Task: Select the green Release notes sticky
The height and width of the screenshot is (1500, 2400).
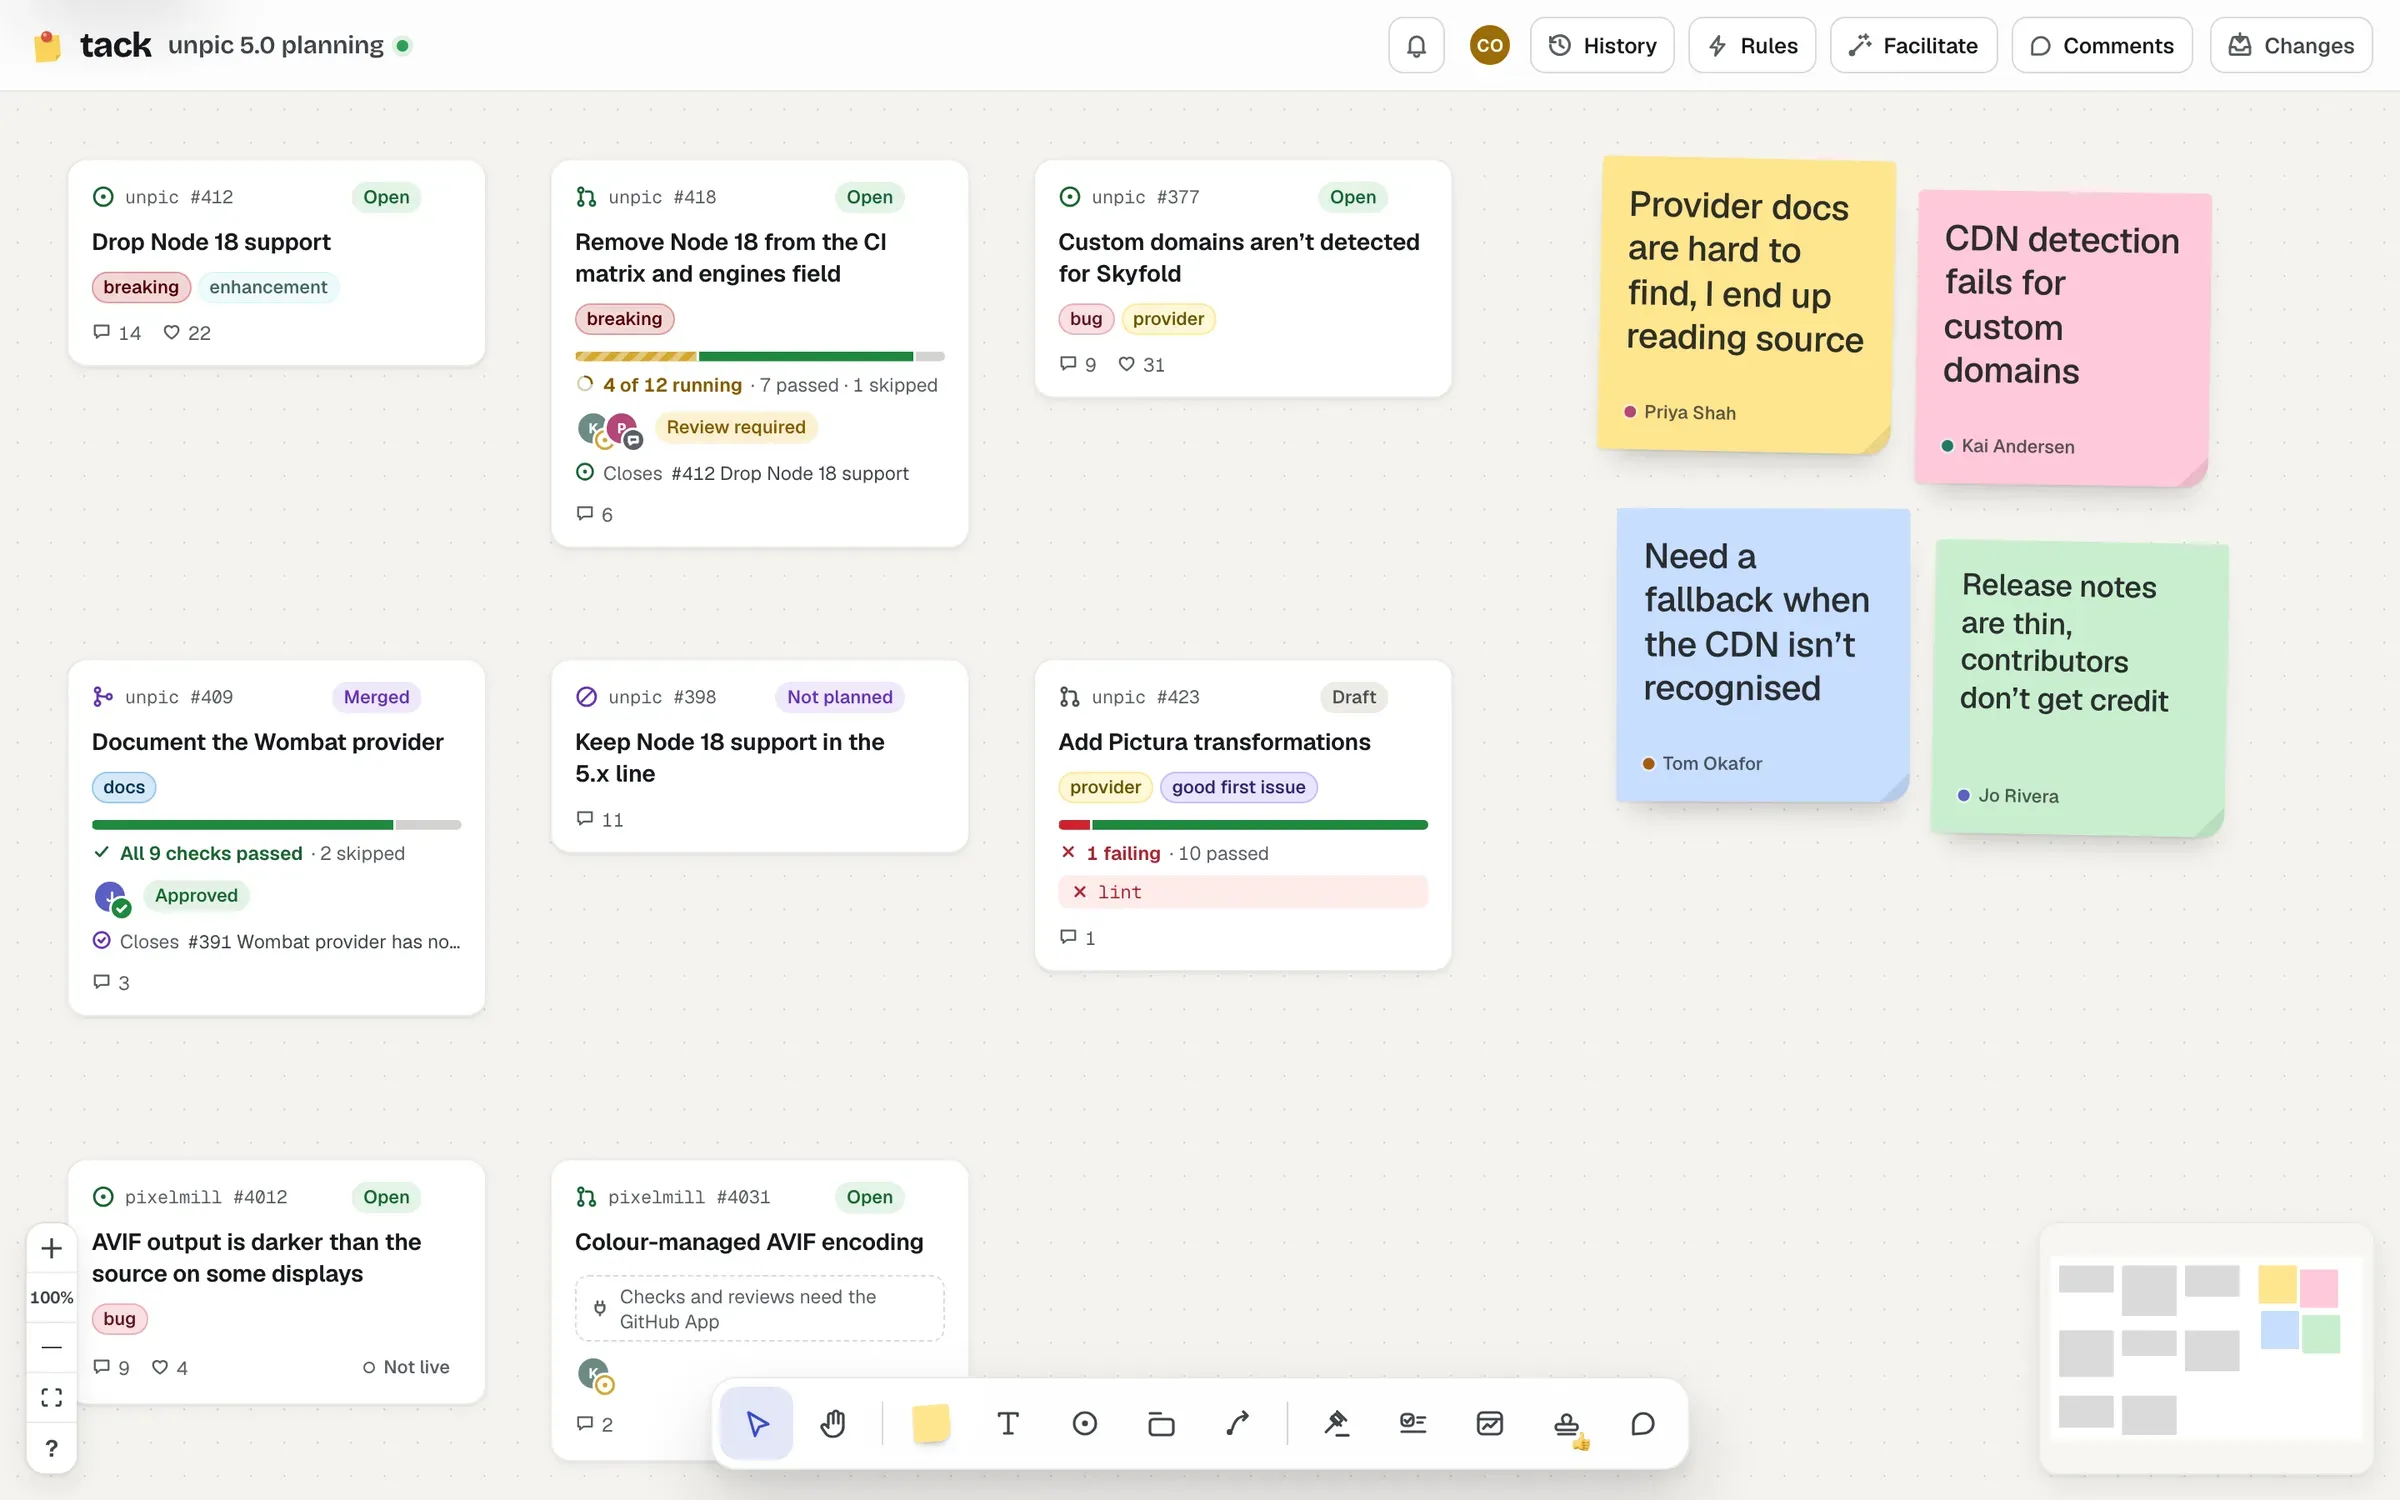Action: click(2079, 688)
